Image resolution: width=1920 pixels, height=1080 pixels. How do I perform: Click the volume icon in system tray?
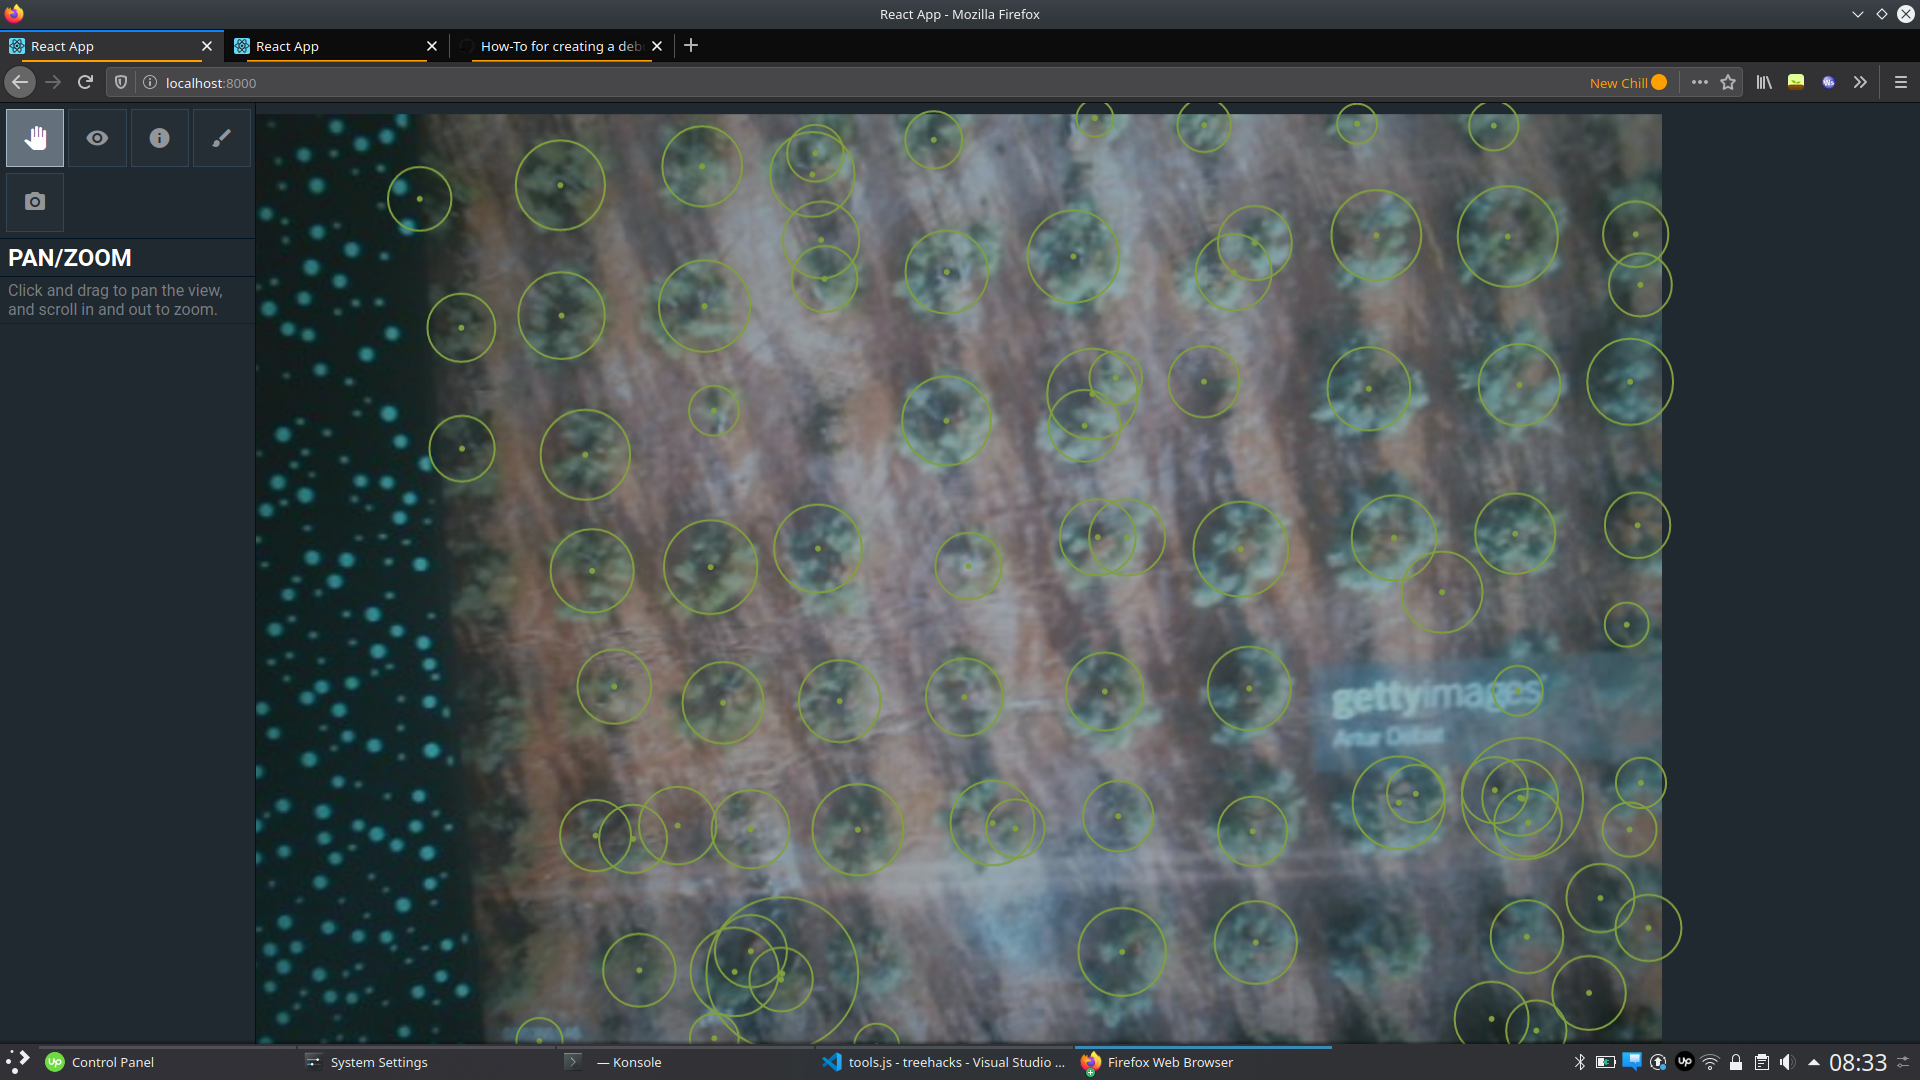[1787, 1062]
